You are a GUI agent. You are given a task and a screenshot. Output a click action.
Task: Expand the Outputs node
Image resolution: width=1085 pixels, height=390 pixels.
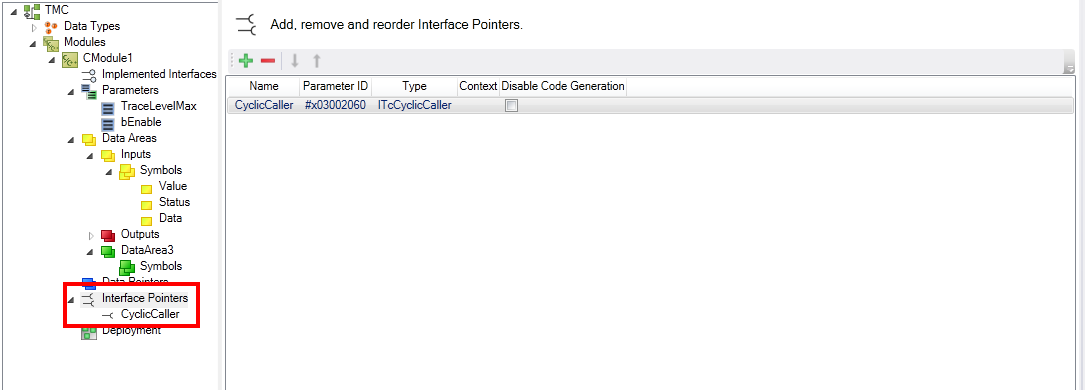(90, 236)
